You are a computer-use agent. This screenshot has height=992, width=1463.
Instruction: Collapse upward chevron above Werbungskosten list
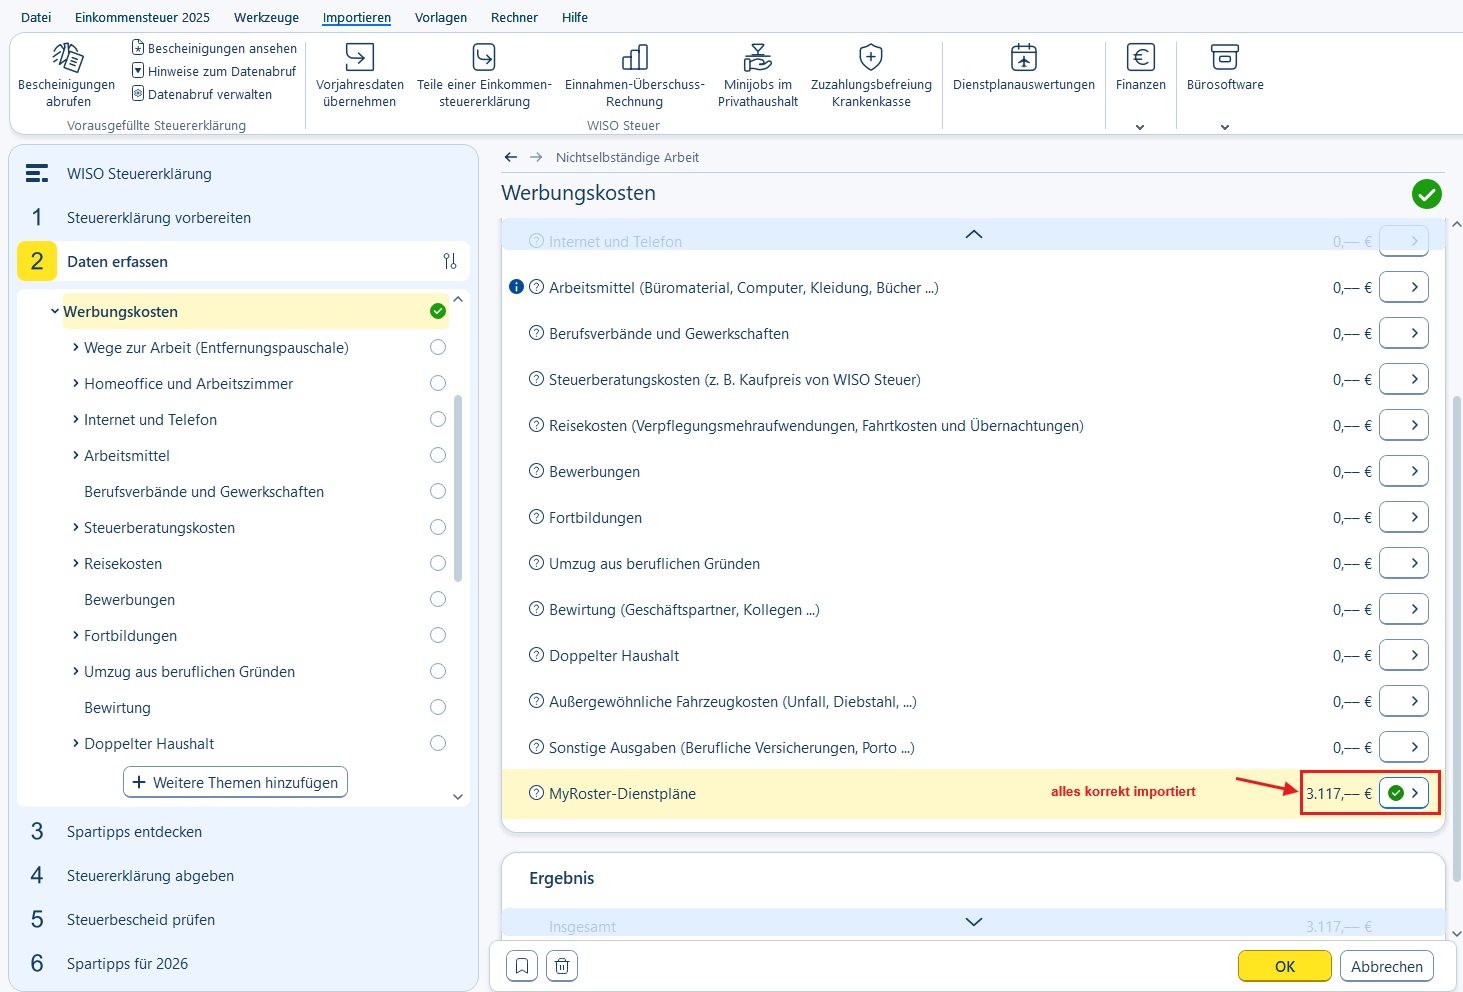pyautogui.click(x=973, y=234)
